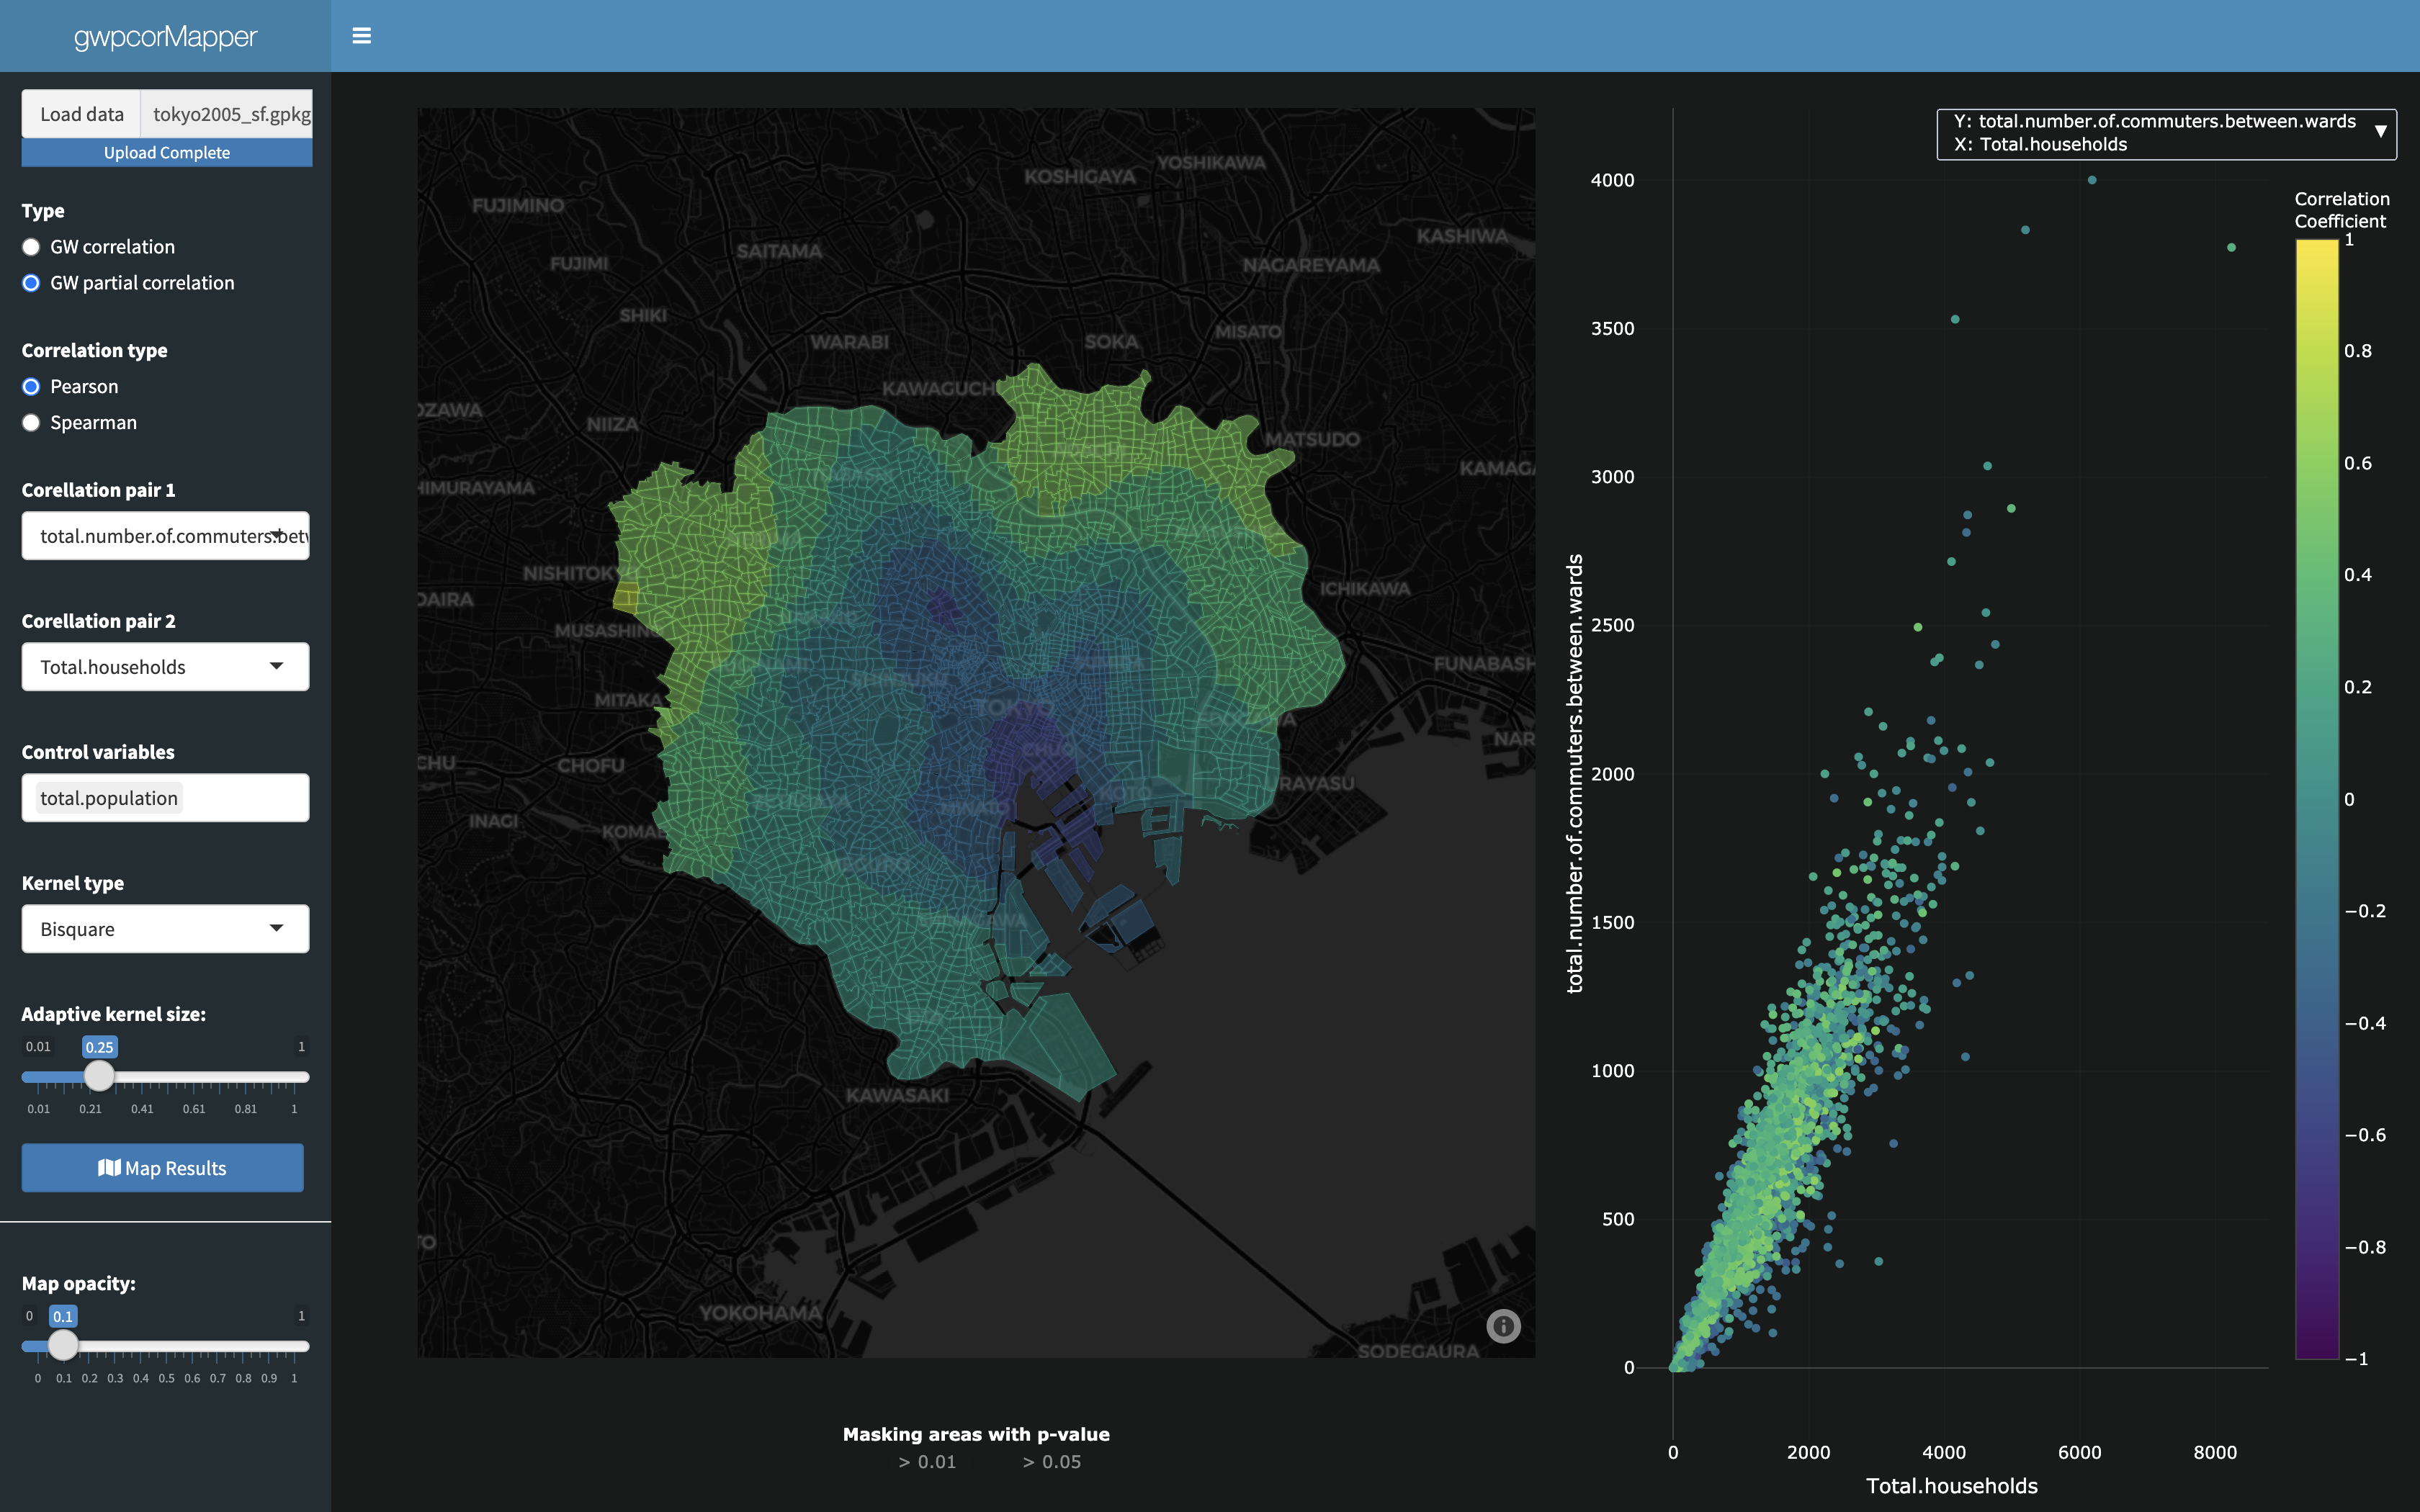Toggle the sidebar with hamburger menu icon

[x=362, y=36]
